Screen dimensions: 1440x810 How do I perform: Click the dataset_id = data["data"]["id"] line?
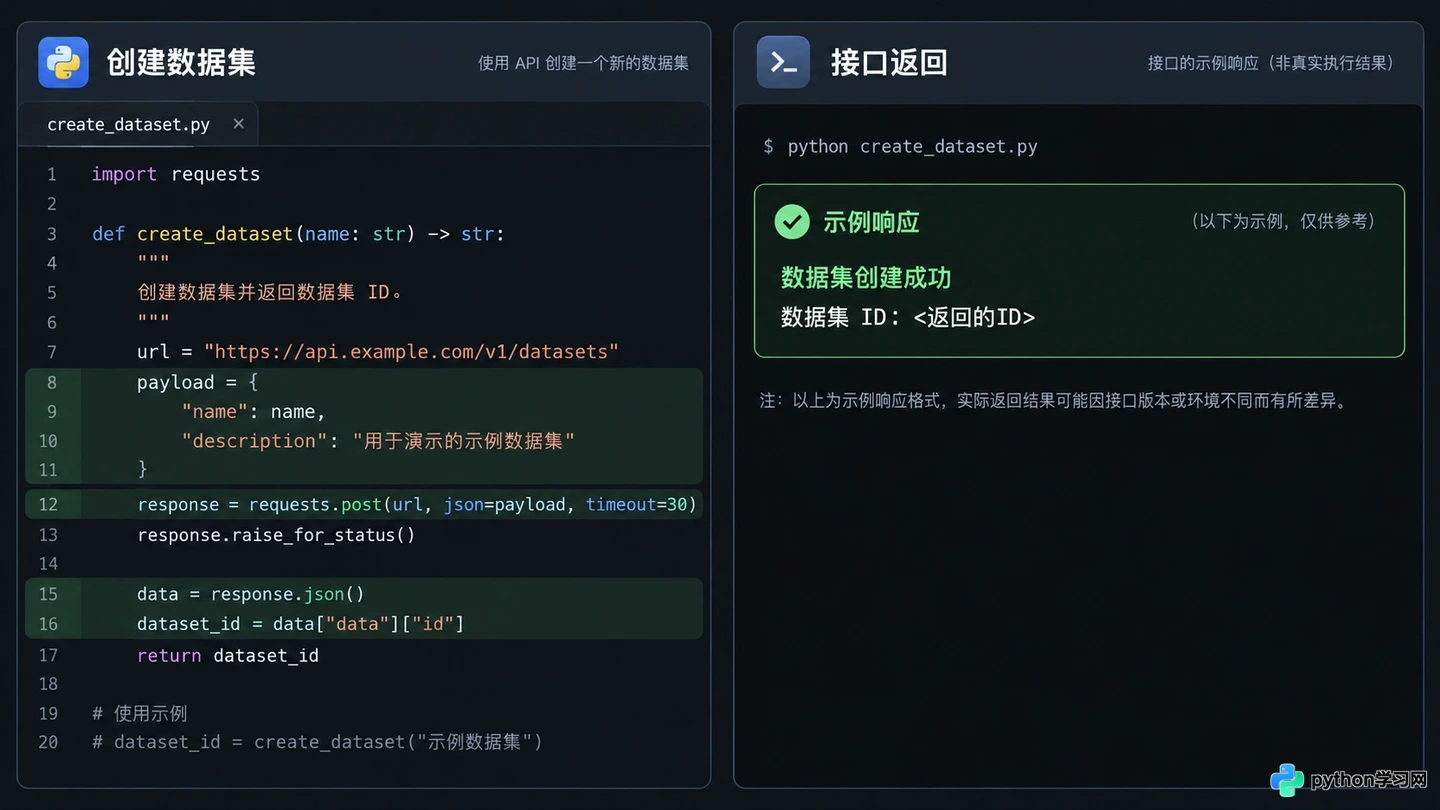(301, 624)
